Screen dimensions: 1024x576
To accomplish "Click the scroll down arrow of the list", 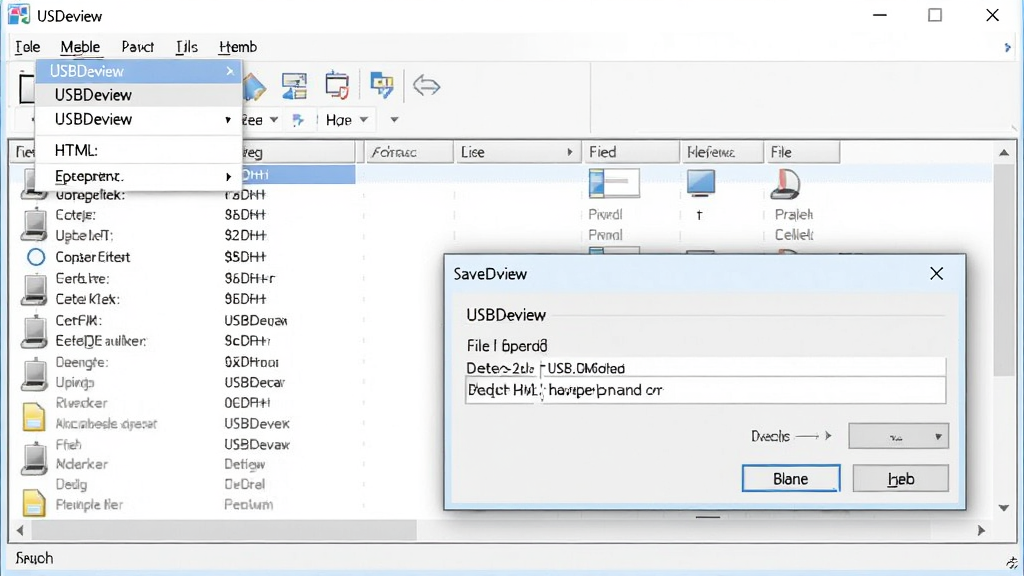I will point(1004,508).
